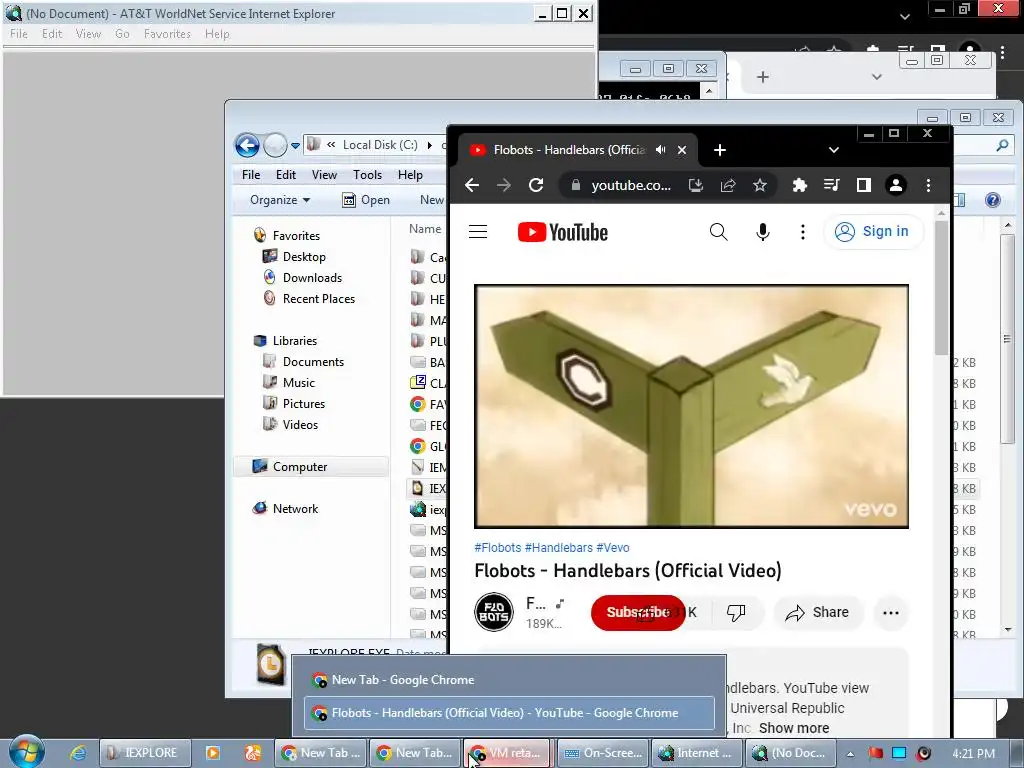Click the #Handlebars hashtag link
The width and height of the screenshot is (1024, 768).
pos(559,548)
